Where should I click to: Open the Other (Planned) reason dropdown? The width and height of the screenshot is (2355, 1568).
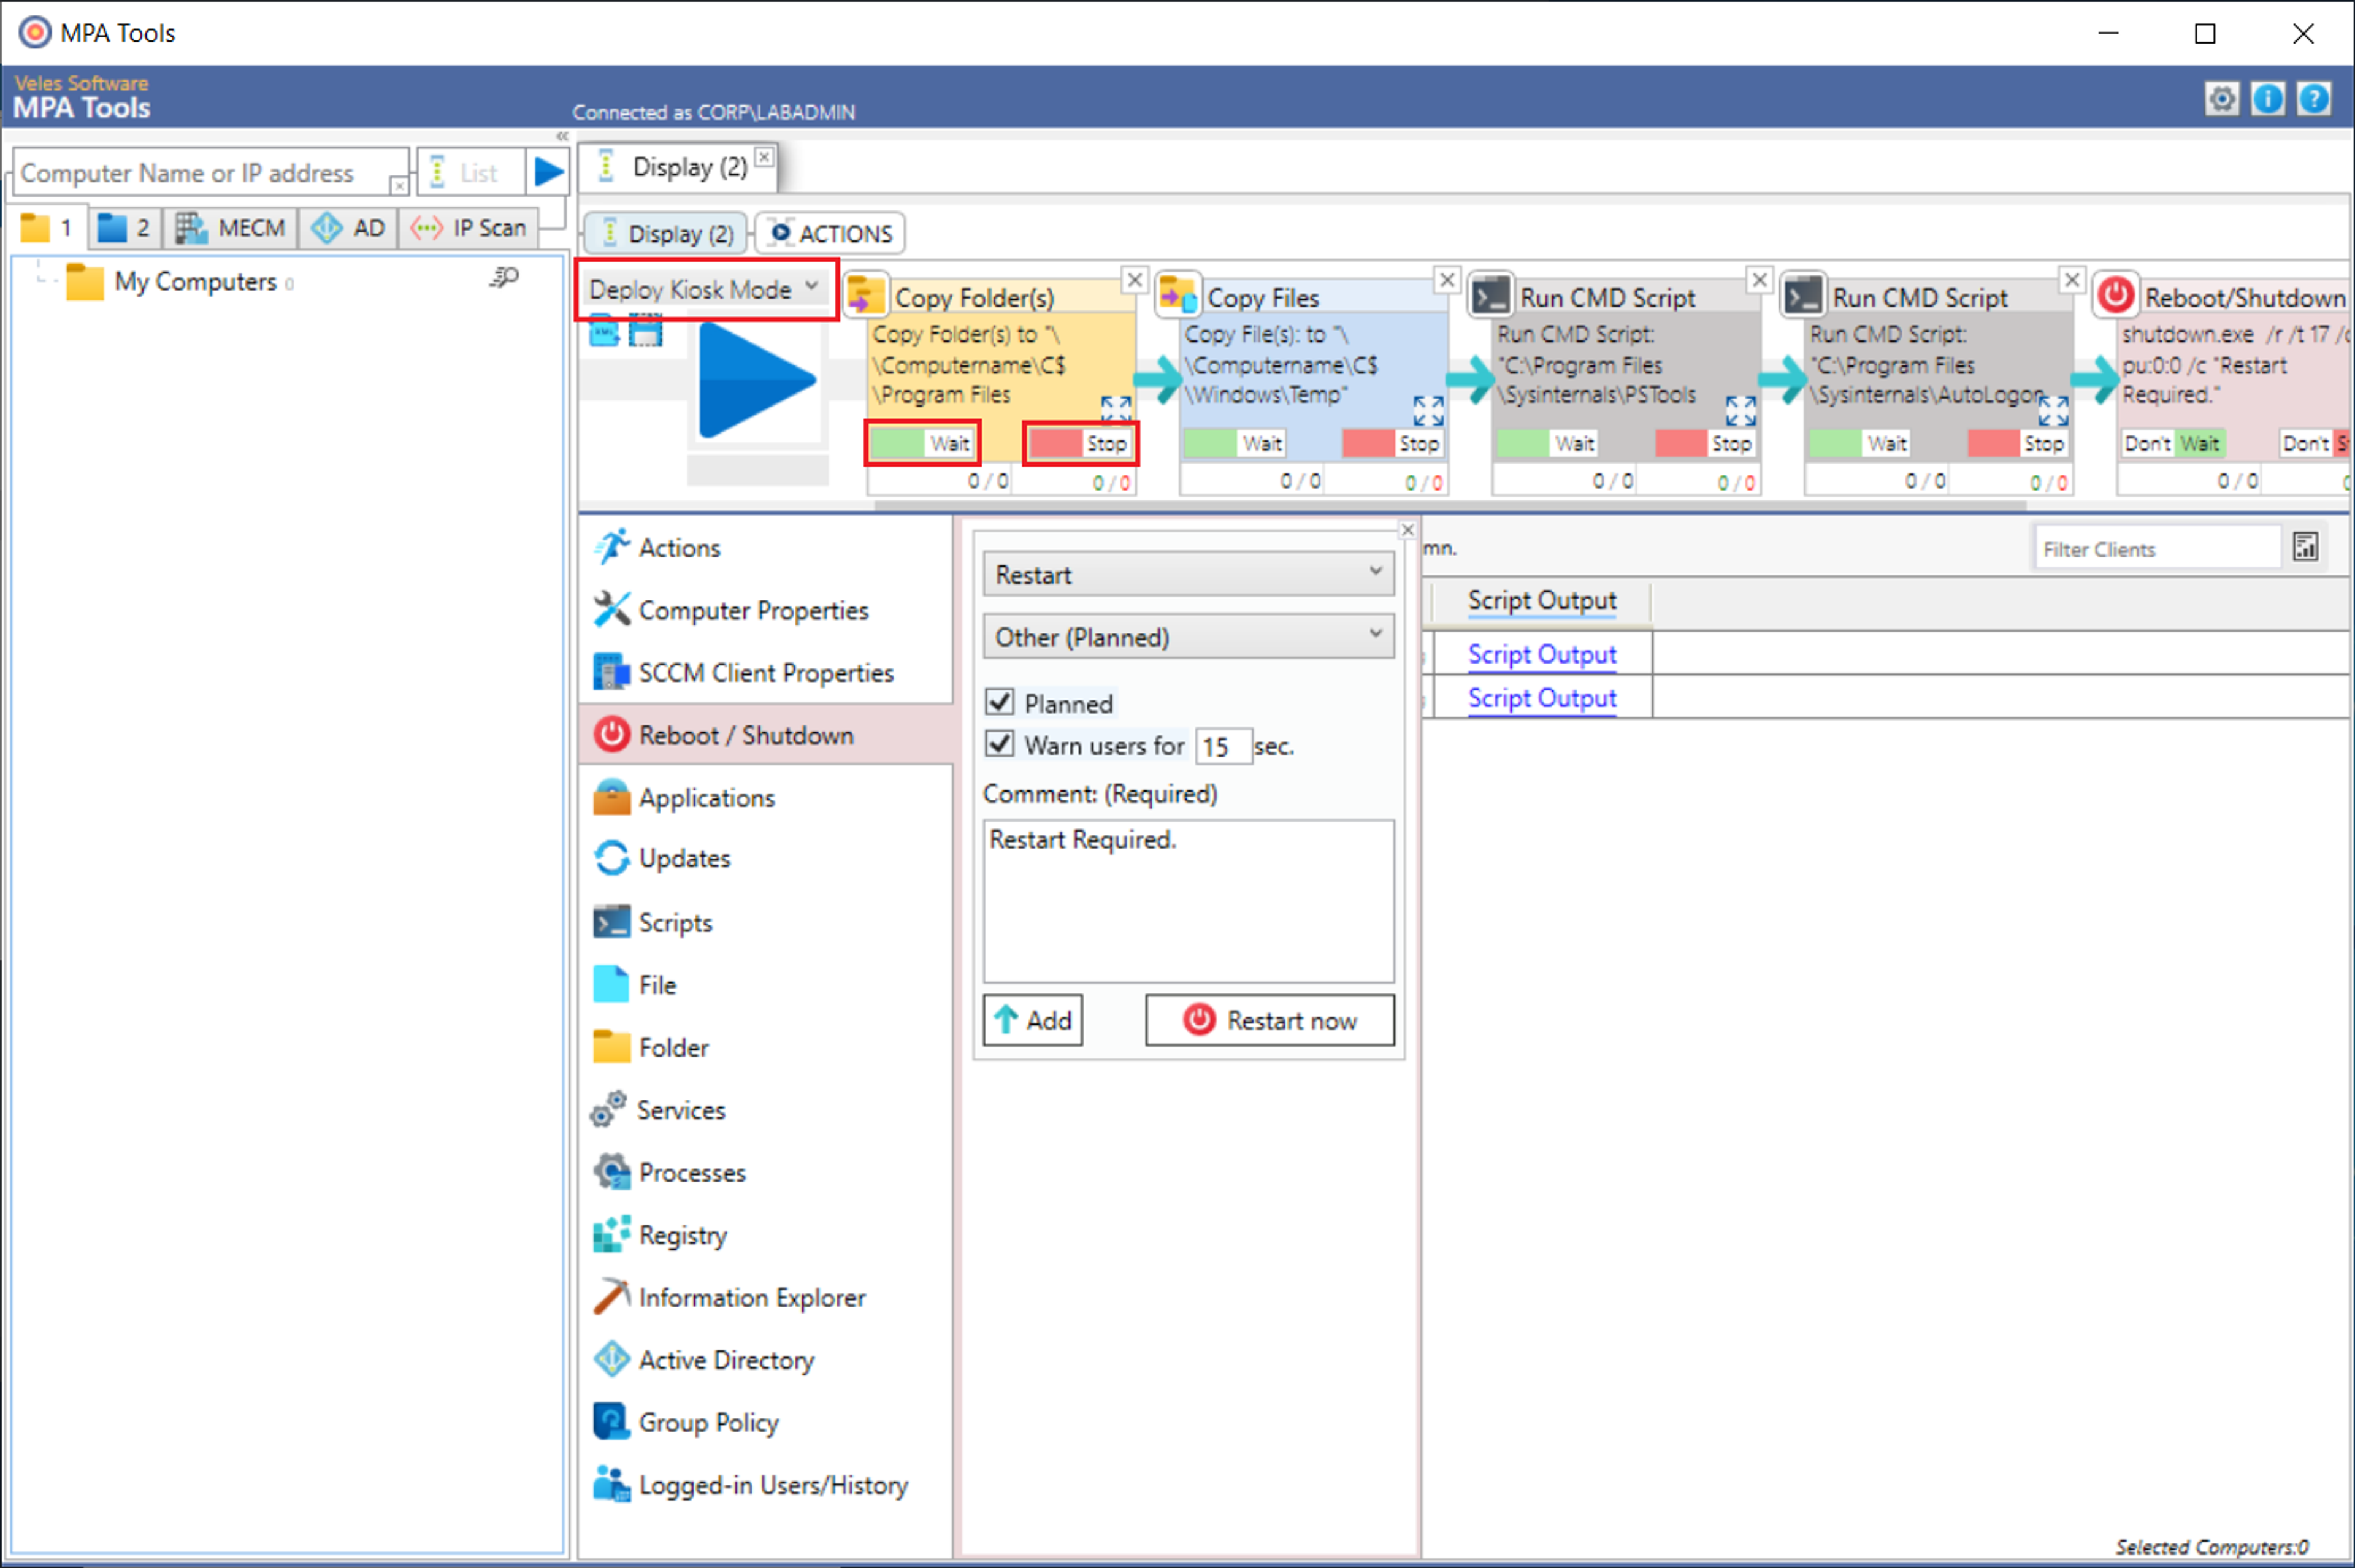pos(1188,636)
